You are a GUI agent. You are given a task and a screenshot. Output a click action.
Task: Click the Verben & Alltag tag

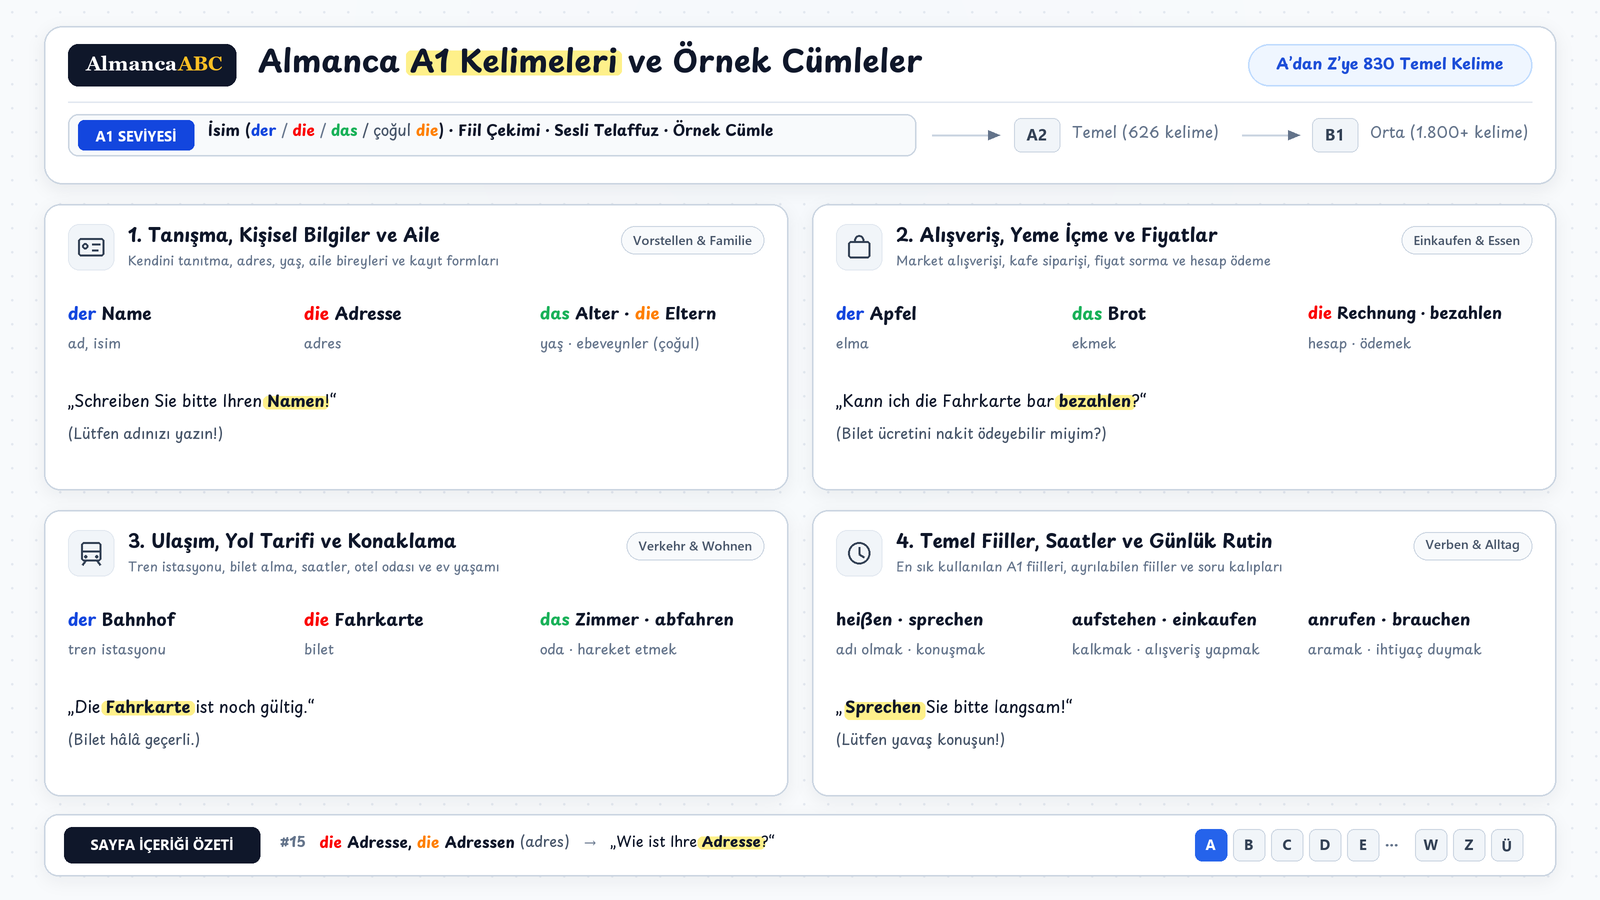(1472, 545)
